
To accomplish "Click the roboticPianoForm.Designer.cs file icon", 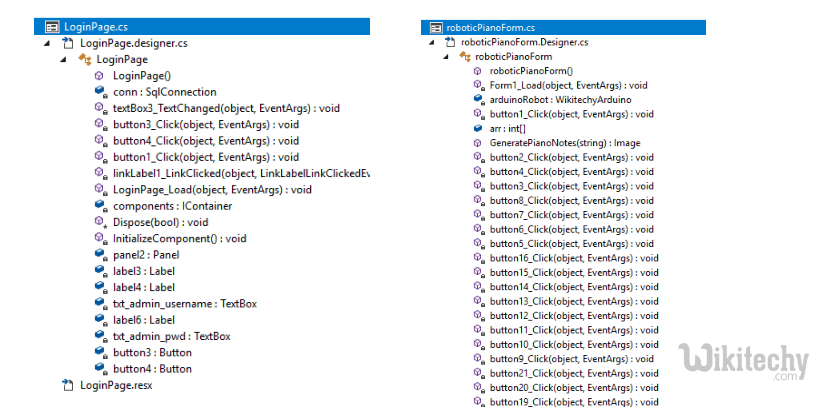I will [450, 42].
